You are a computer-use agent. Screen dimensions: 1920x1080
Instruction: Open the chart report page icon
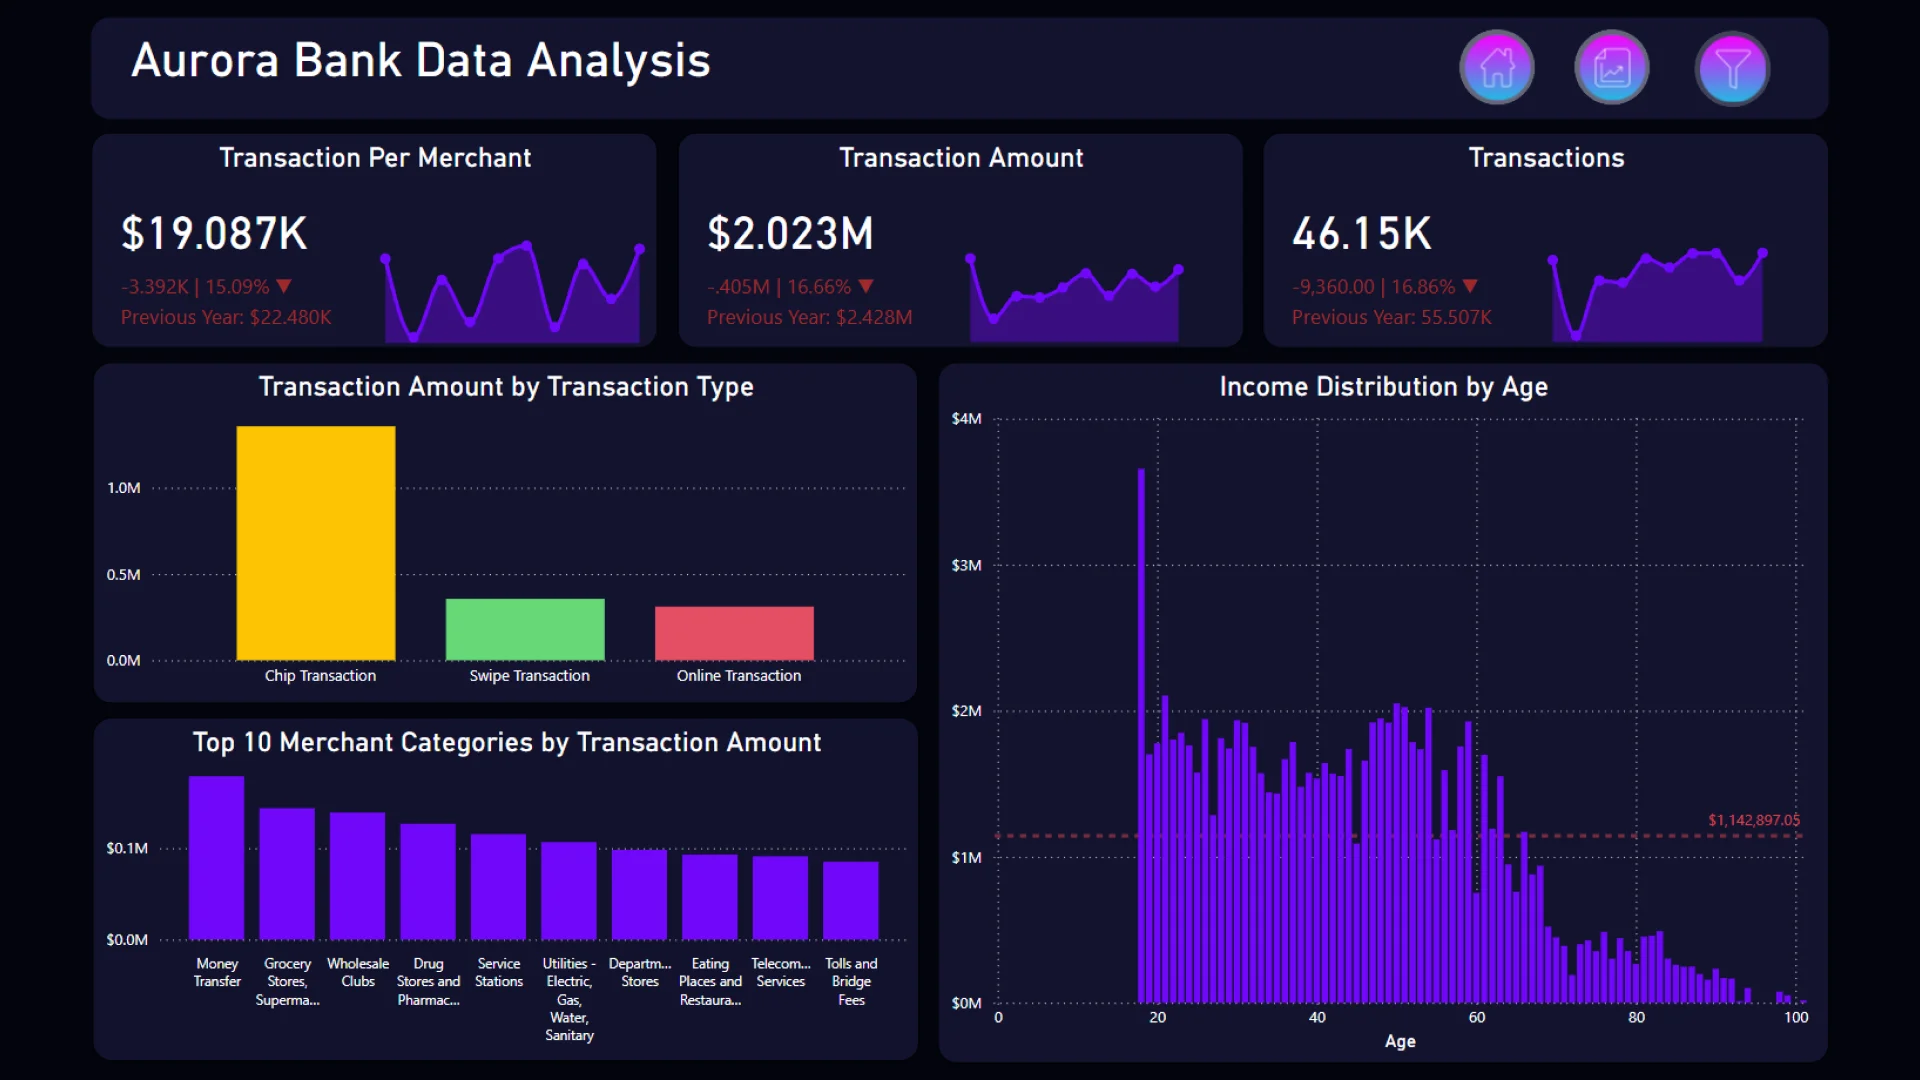(x=1612, y=68)
